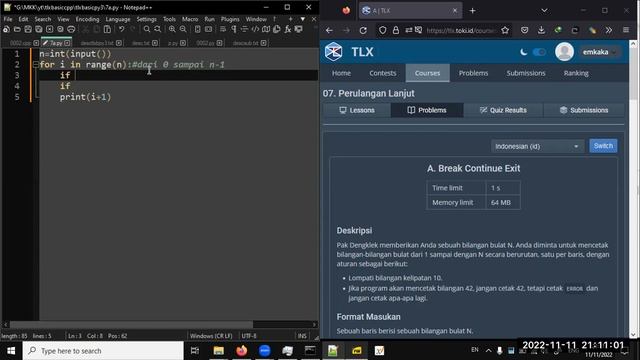This screenshot has height=360, width=640.
Task: Click the Save All icon in Notepad++ toolbar
Action: [39, 29]
